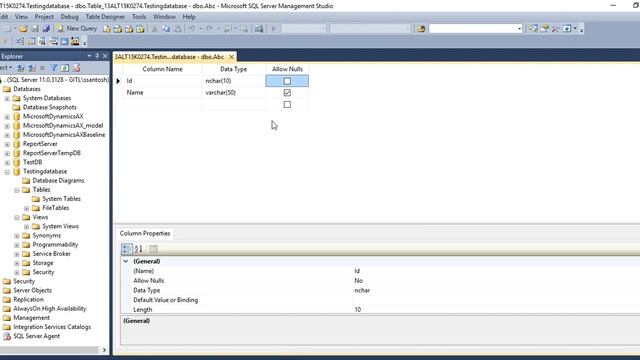Click the Paste icon in the toolbar
Image resolution: width=640 pixels, height=360 pixels.
pyautogui.click(x=178, y=29)
